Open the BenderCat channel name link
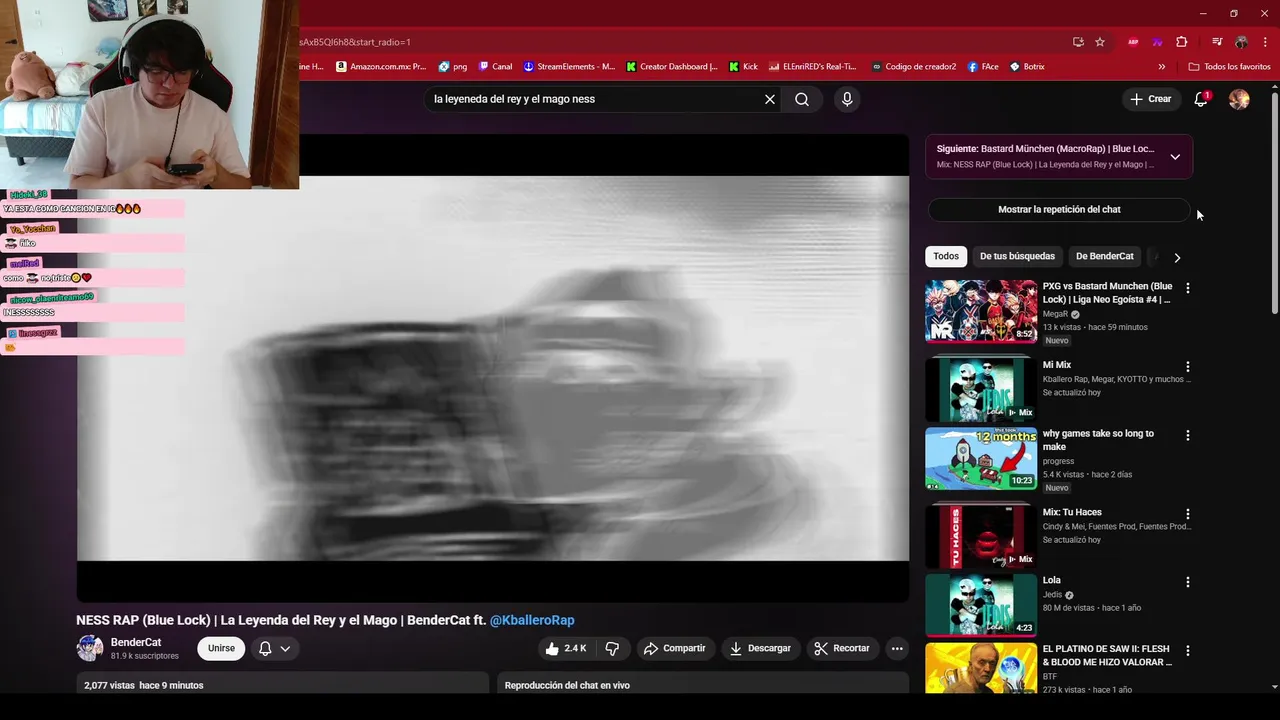The image size is (1280, 720). coord(136,642)
